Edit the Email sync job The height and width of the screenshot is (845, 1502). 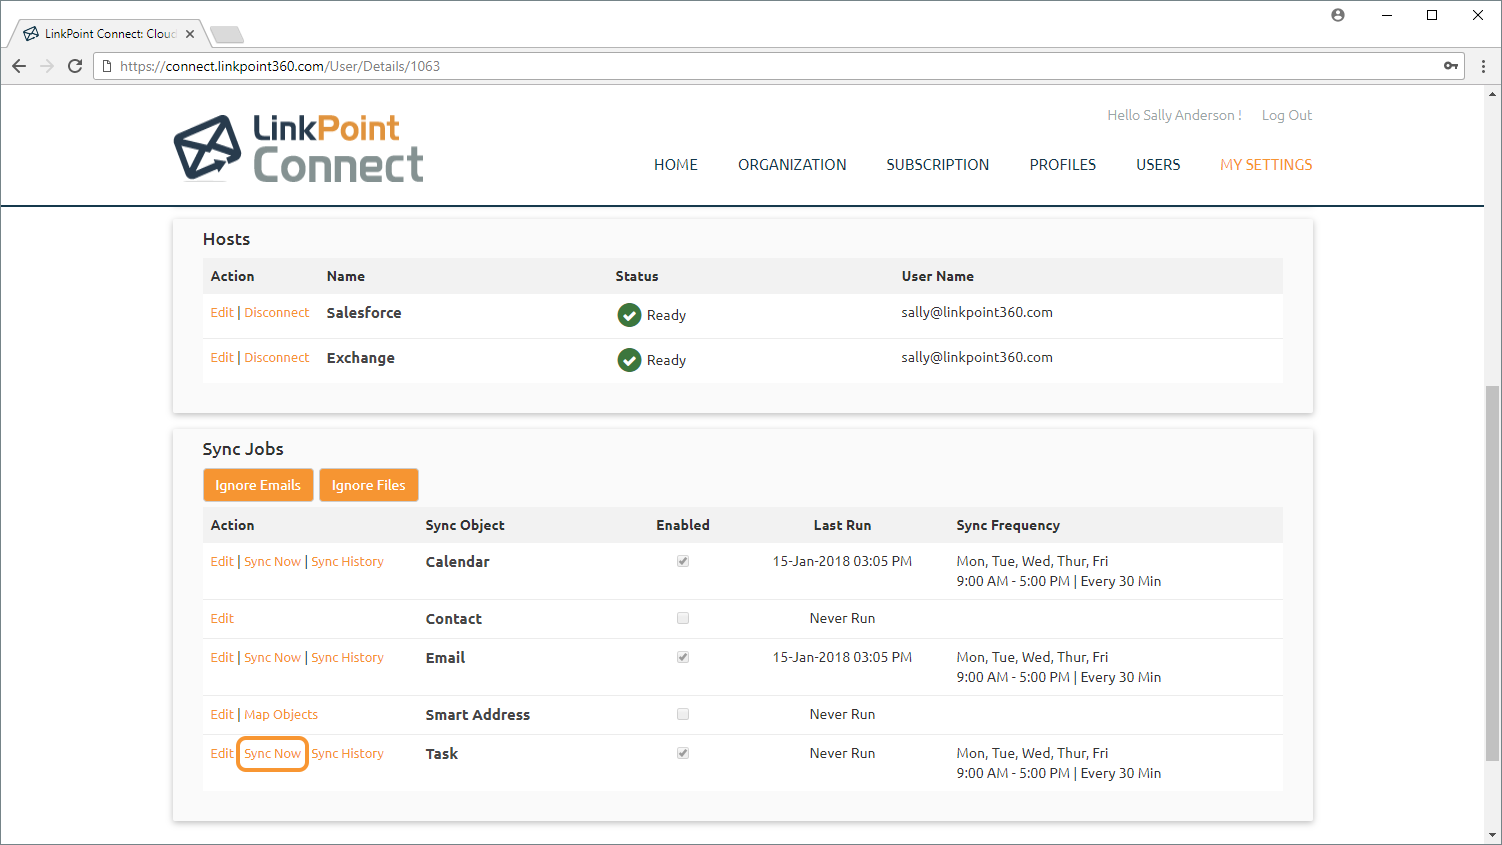tap(222, 657)
